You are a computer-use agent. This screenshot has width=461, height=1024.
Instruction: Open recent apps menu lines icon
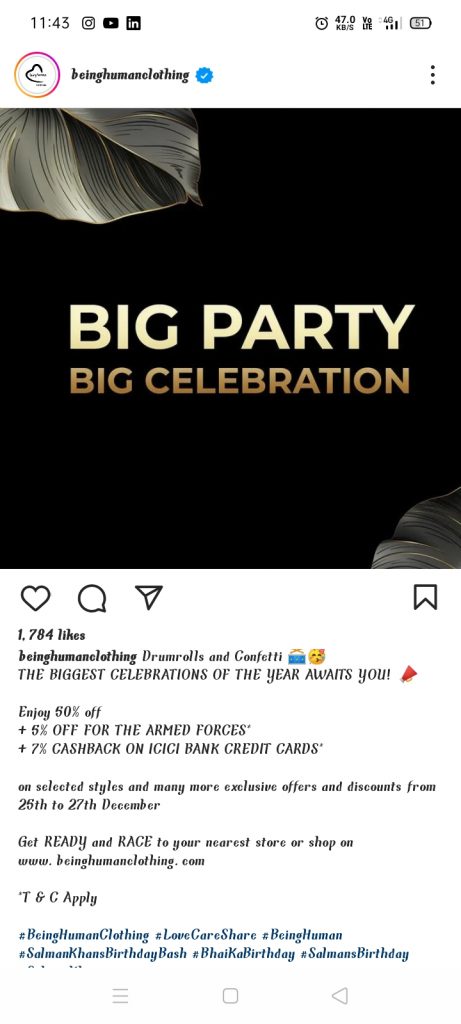[x=120, y=995]
